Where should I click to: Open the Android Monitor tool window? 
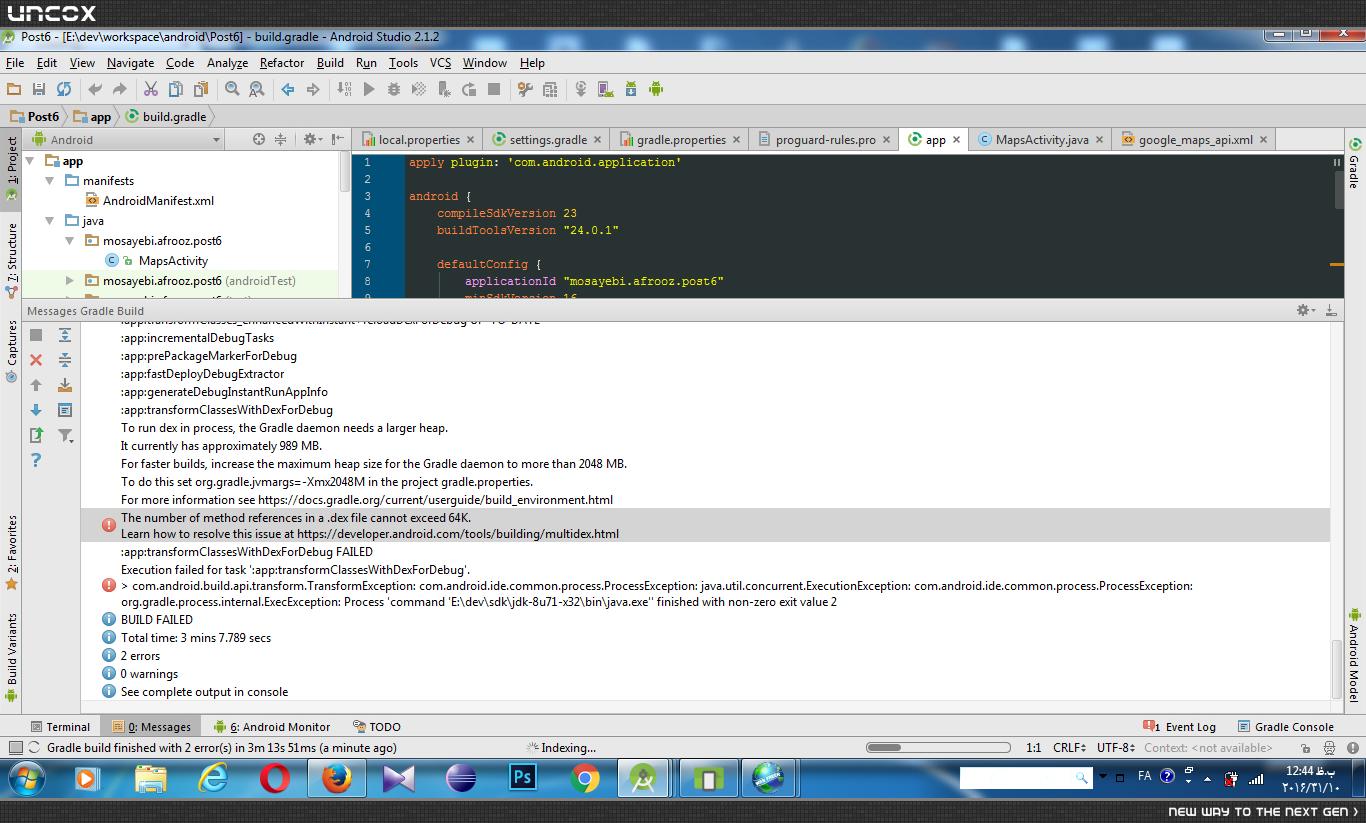click(x=272, y=727)
